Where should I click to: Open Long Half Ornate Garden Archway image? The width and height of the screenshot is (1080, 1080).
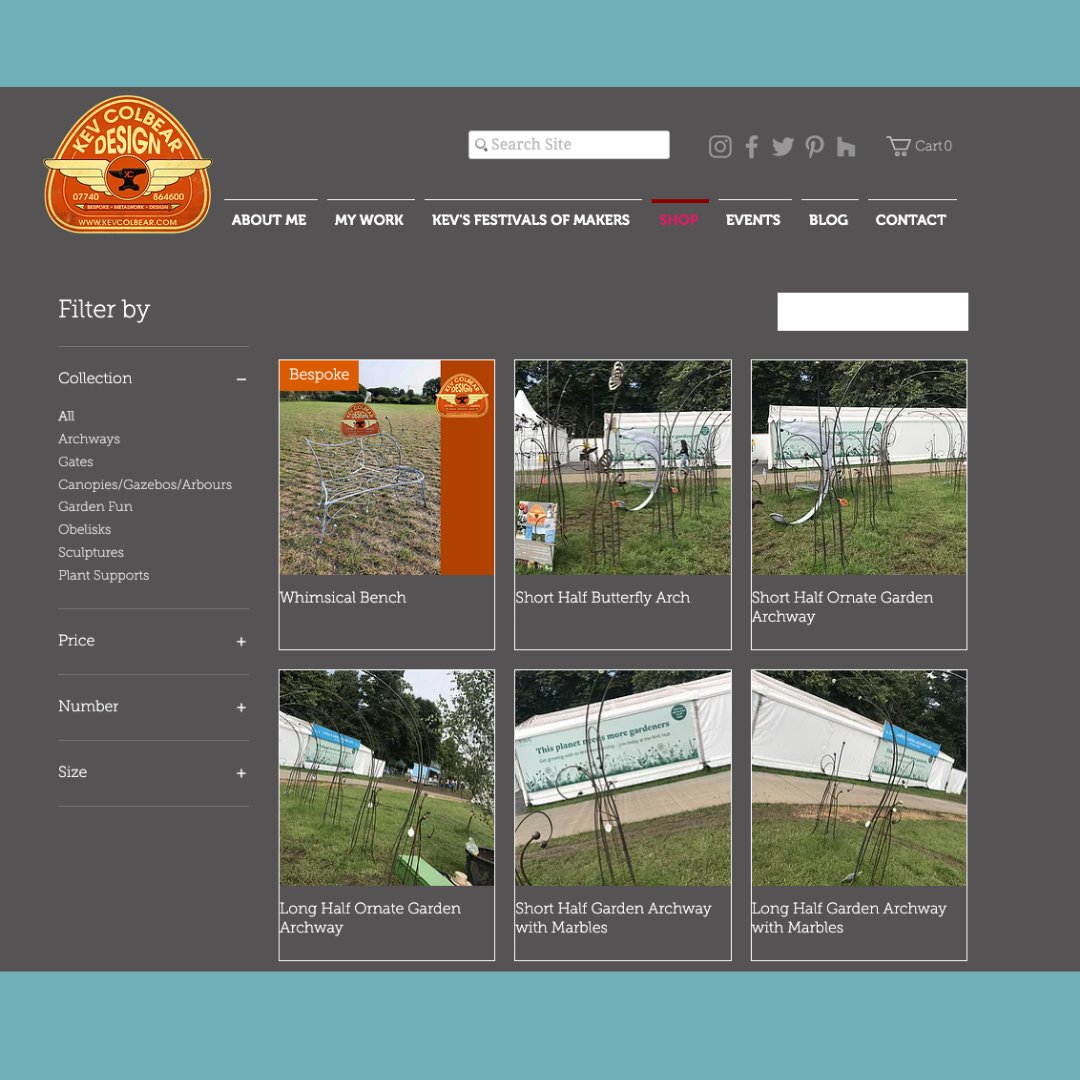pyautogui.click(x=386, y=778)
